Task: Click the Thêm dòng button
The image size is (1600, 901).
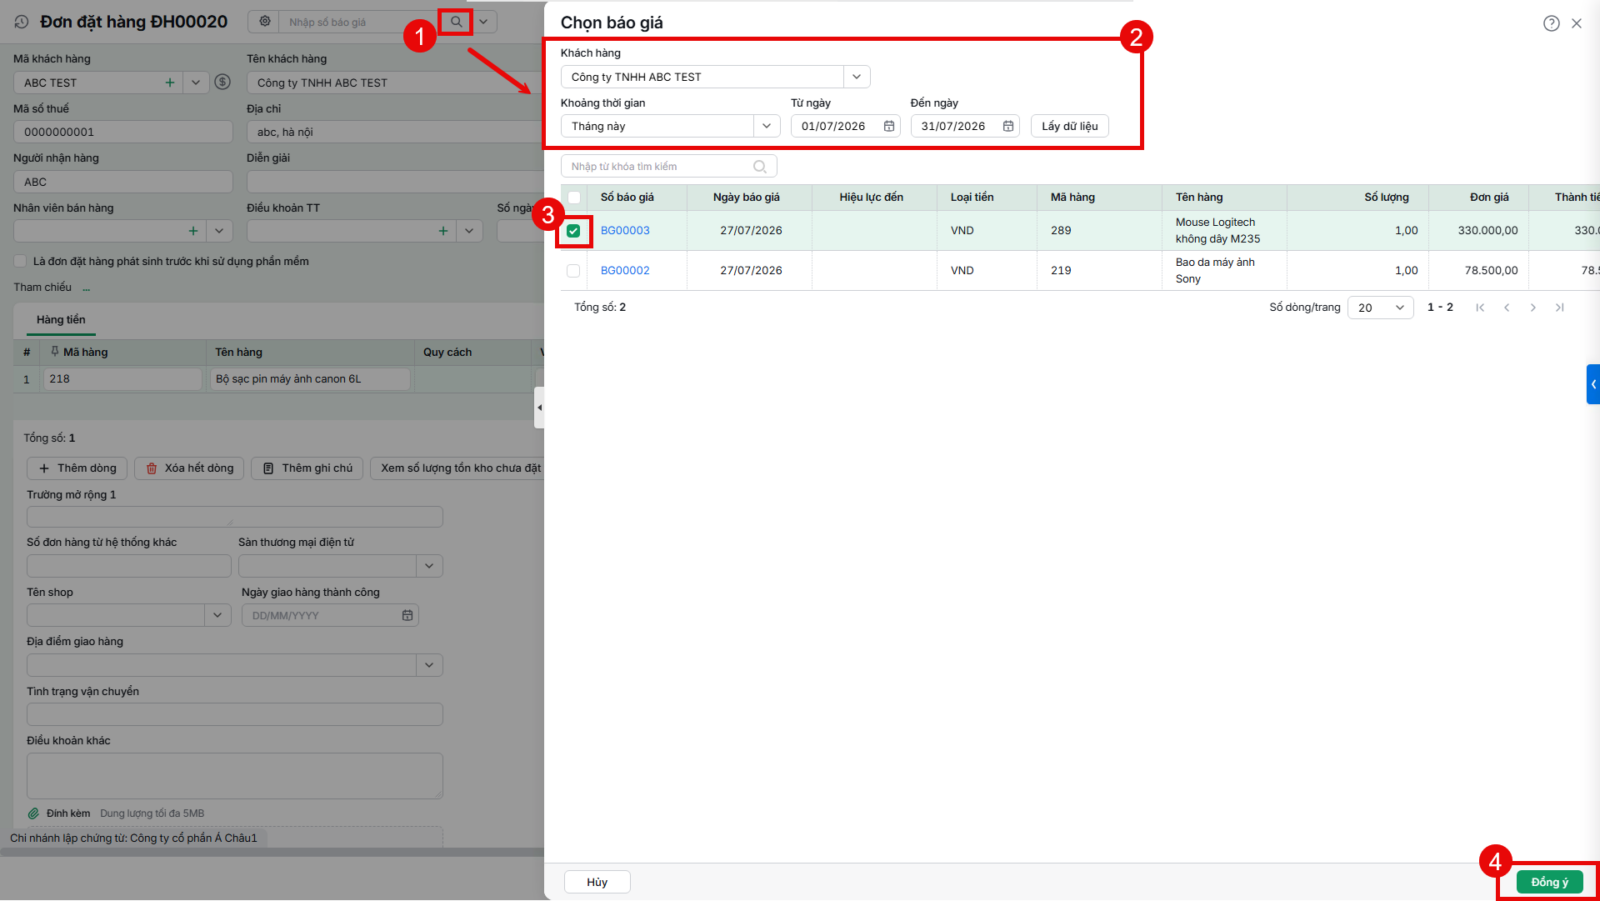Action: pos(77,468)
